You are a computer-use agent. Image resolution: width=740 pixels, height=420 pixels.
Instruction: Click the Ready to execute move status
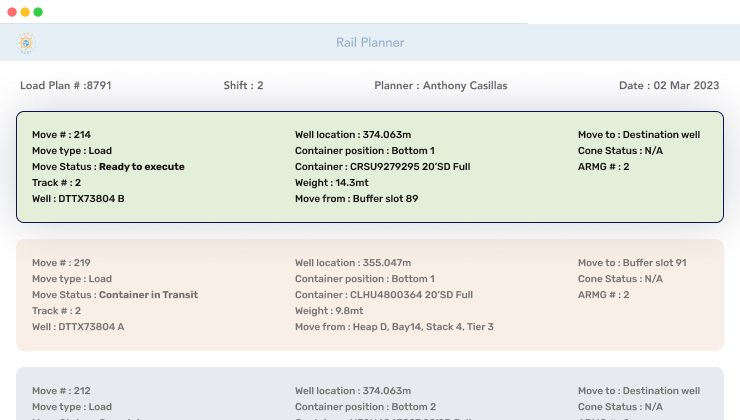pyautogui.click(x=141, y=167)
